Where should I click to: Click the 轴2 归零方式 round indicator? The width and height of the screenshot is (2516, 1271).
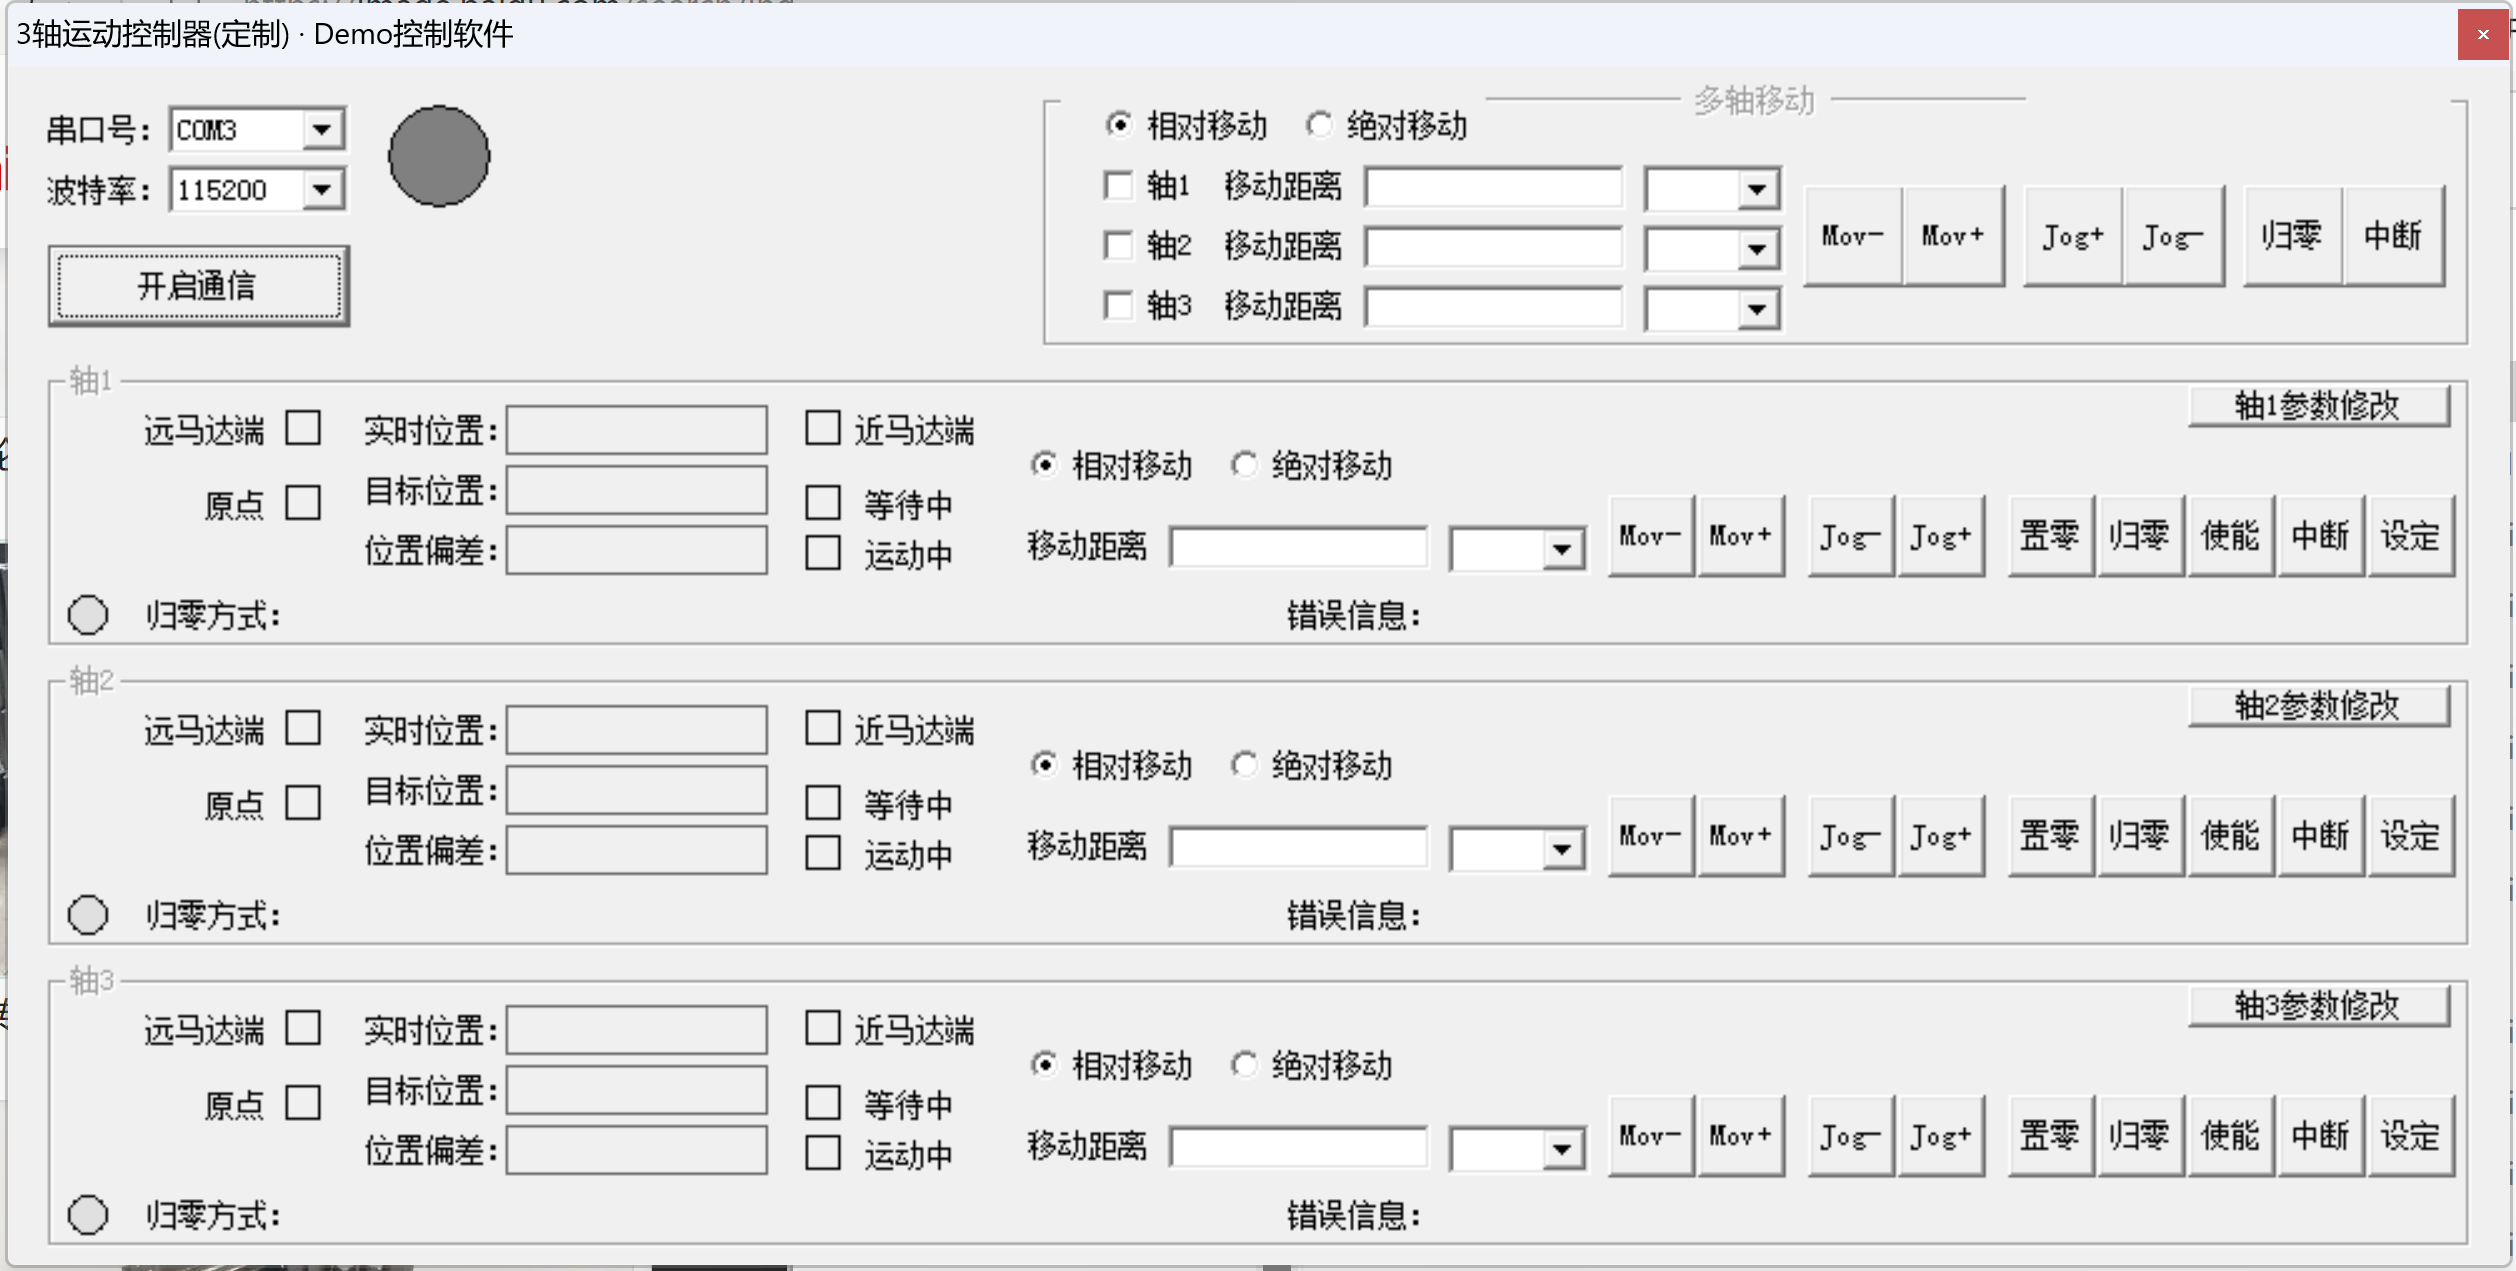(88, 915)
